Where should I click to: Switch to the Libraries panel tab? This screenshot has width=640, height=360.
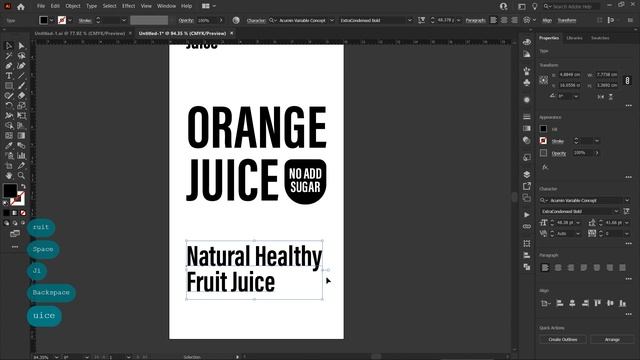point(574,38)
